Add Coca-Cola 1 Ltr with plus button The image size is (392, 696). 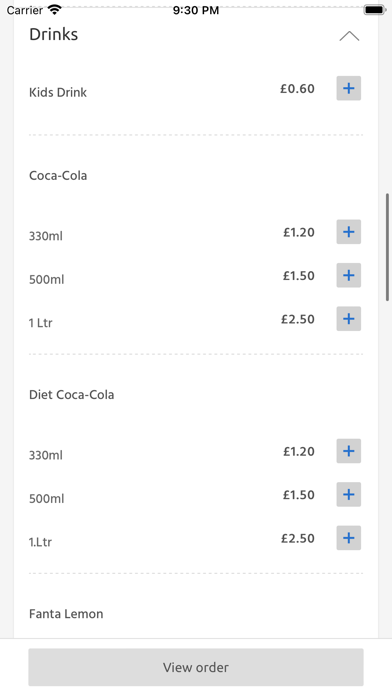coord(348,319)
